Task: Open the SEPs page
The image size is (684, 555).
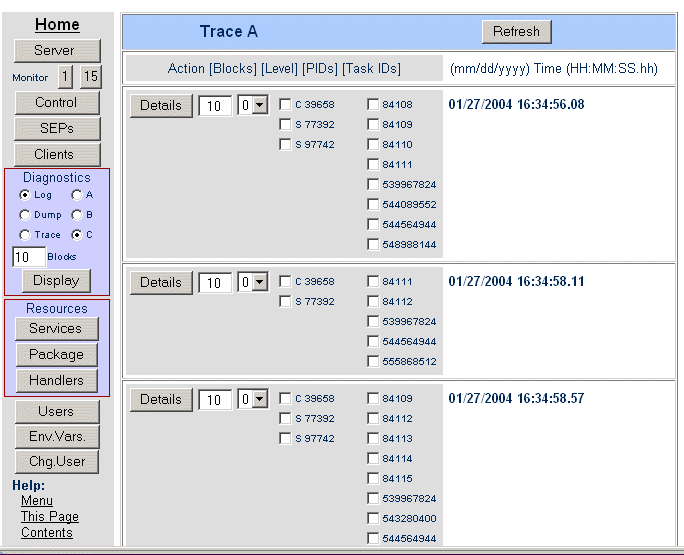Action: (57, 128)
